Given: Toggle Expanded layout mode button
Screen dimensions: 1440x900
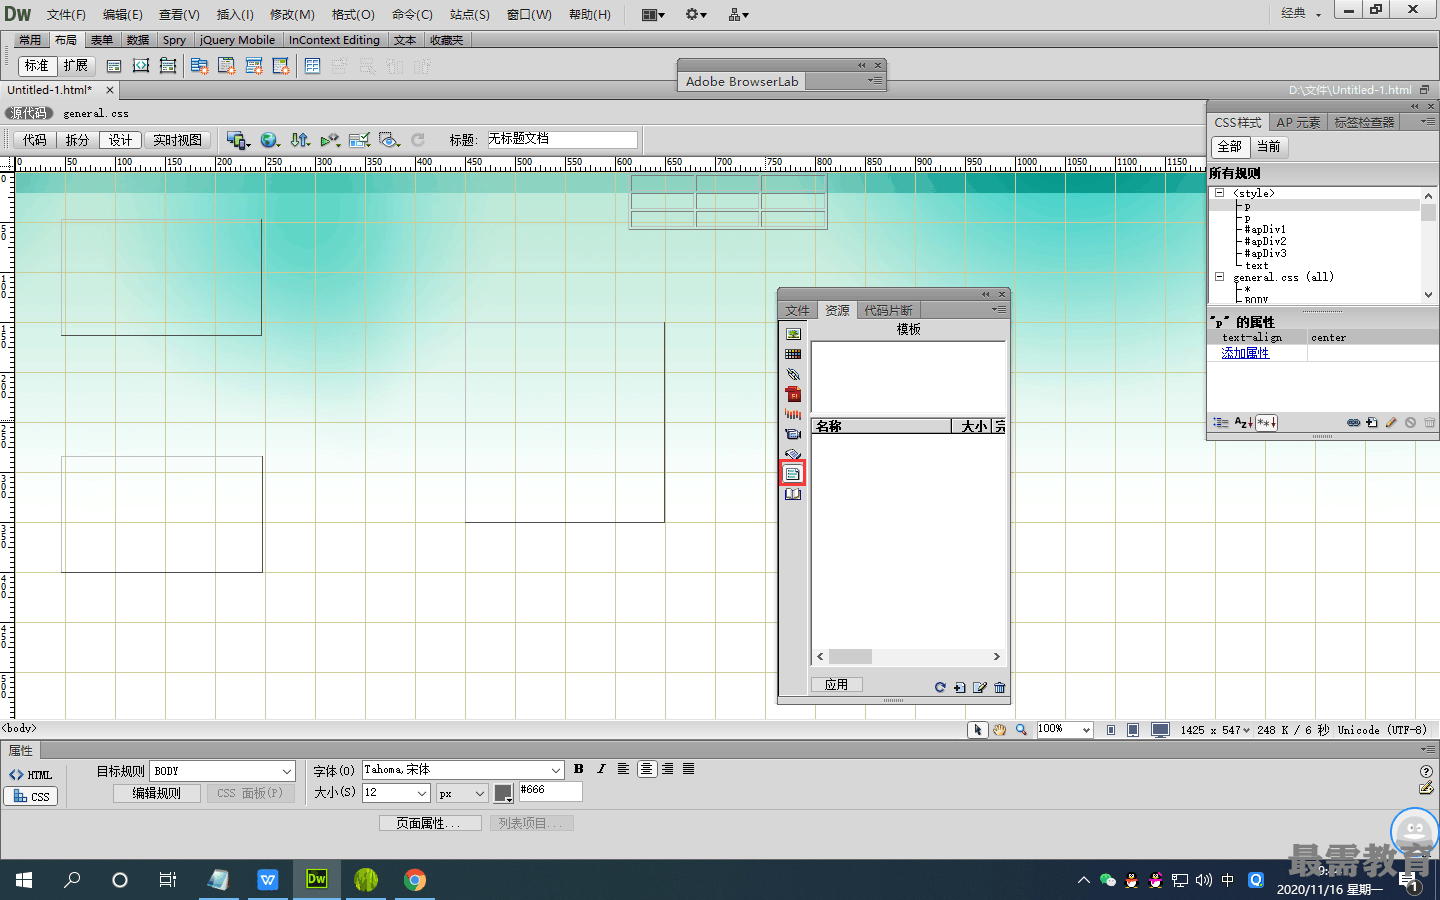Looking at the screenshot, I should pos(76,66).
